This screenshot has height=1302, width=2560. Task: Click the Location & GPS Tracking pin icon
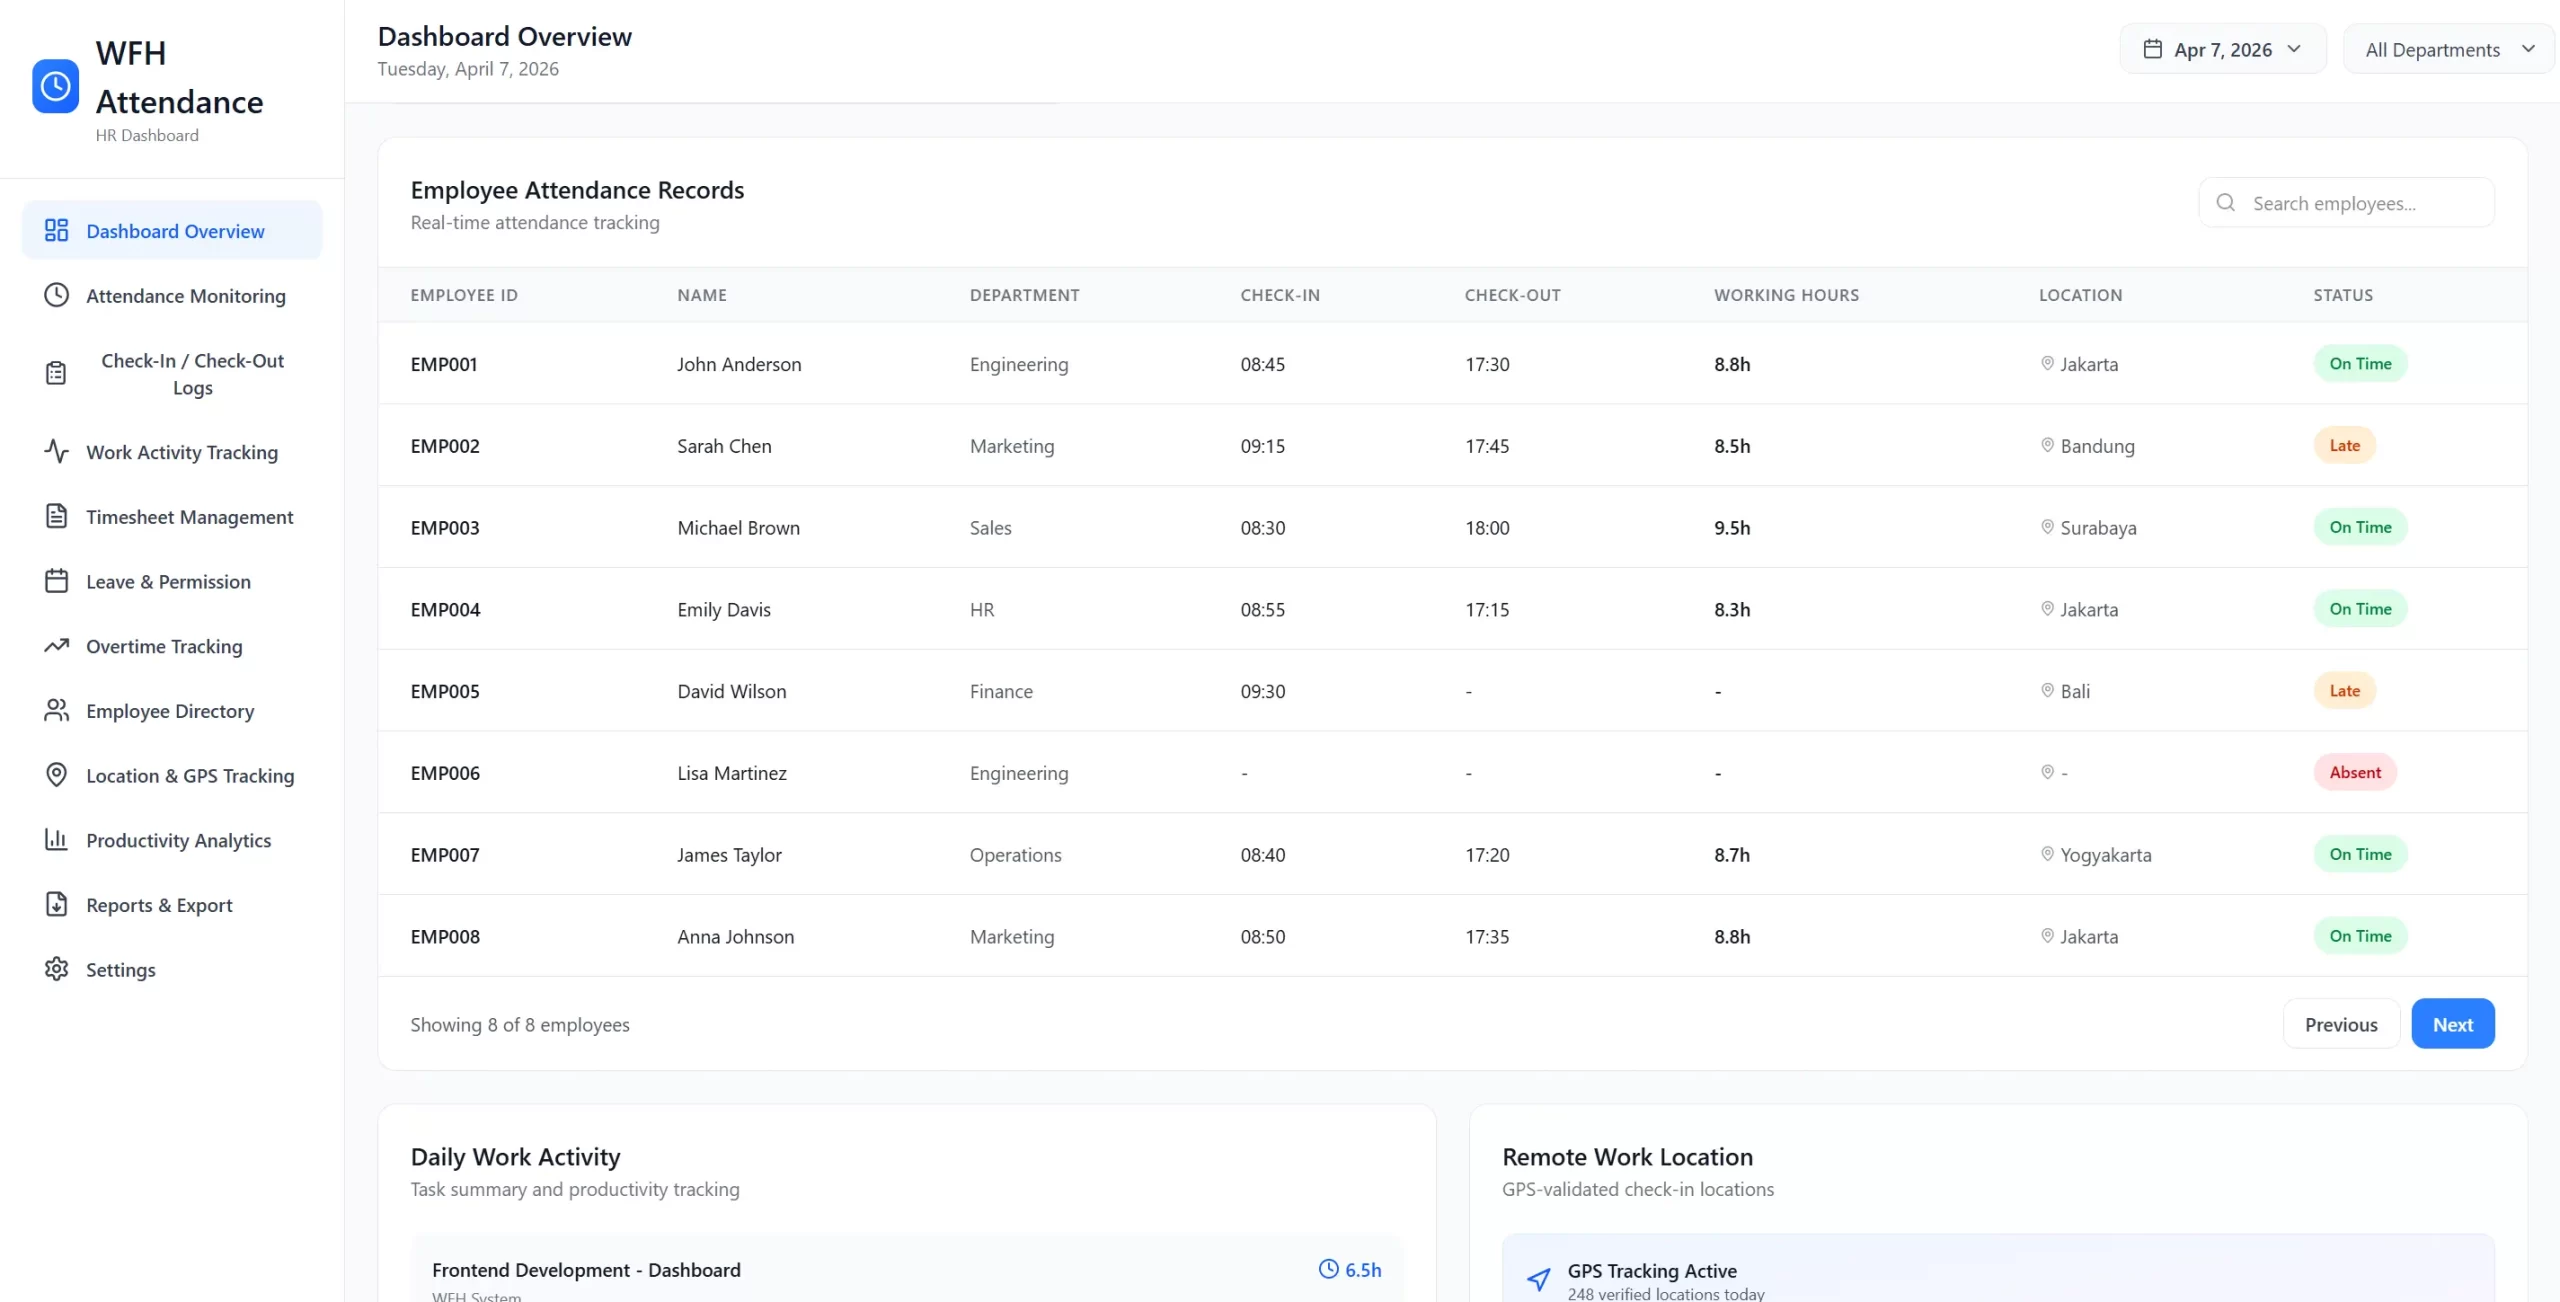point(56,775)
